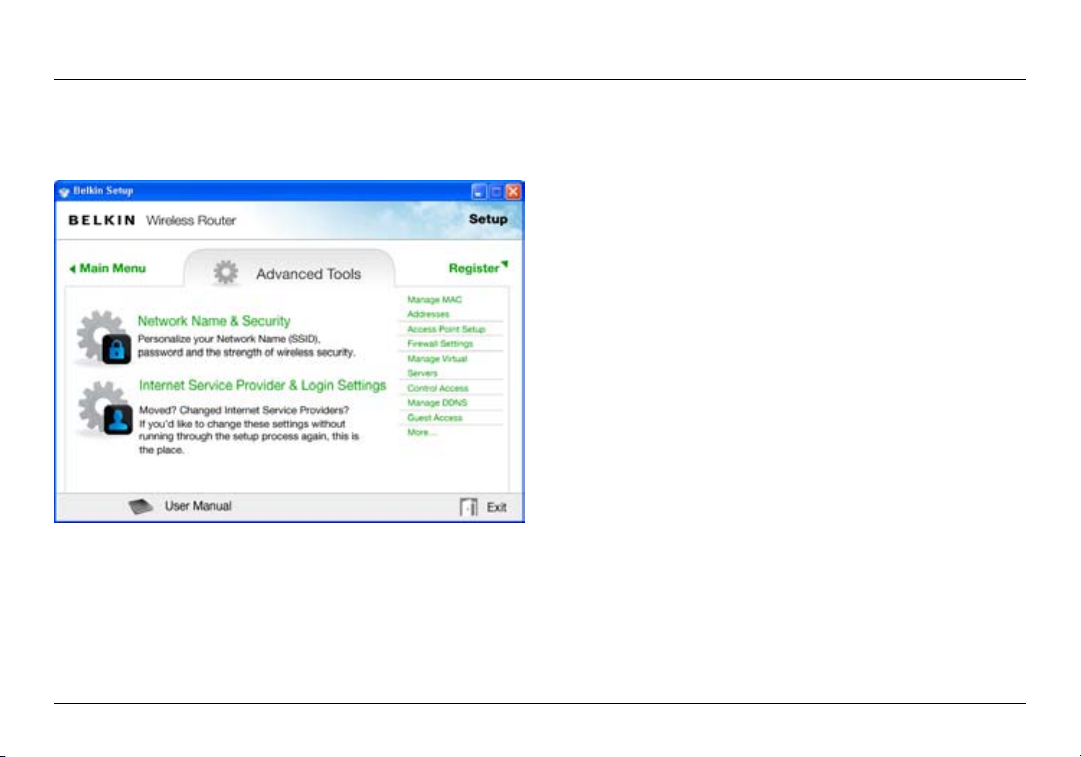
Task: Open the User Manual
Action: [x=198, y=506]
